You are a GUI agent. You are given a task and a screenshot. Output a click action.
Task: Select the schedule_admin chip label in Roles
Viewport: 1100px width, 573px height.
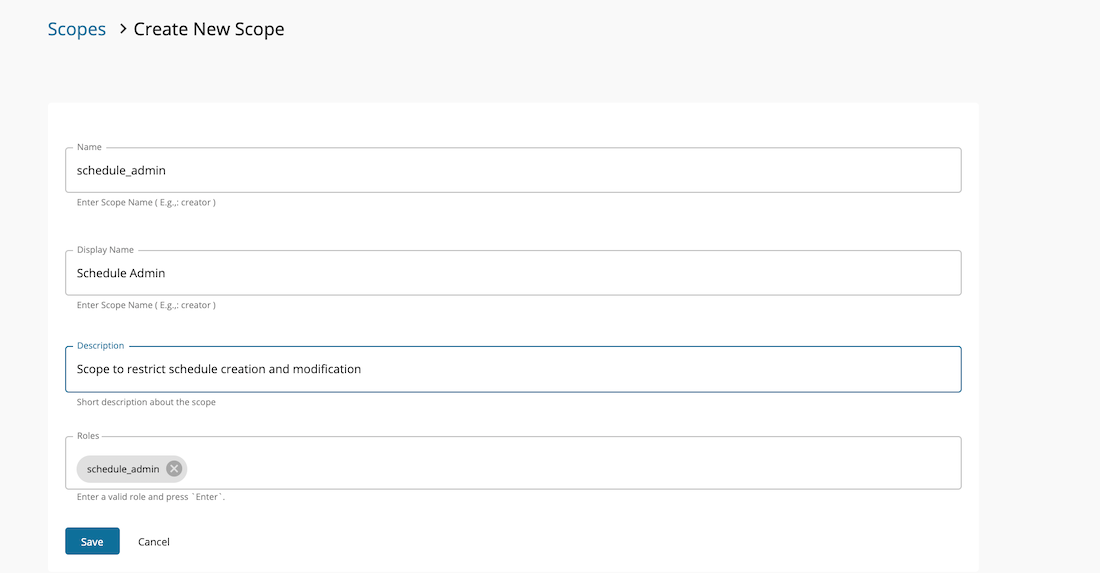(122, 469)
